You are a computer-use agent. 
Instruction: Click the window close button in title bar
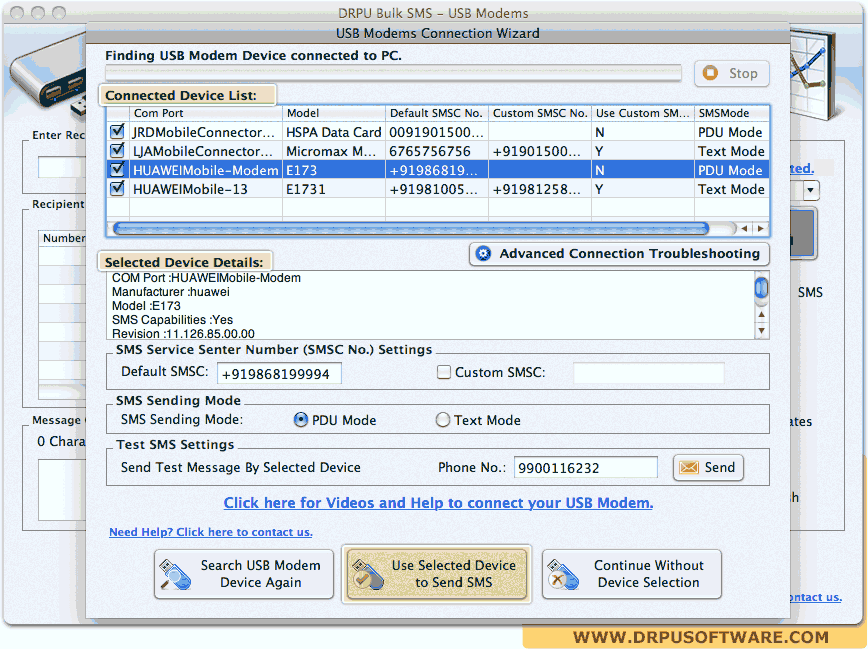pos(17,12)
